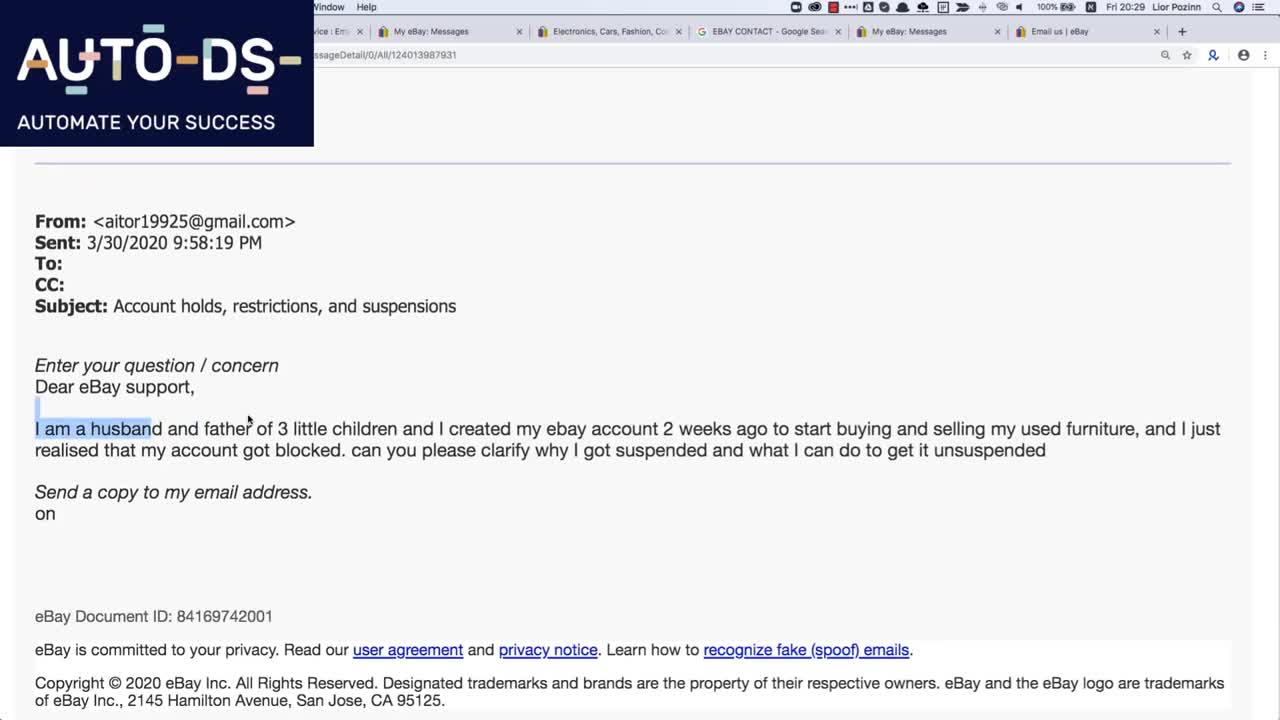
Task: Click the page zoom magnifier in address bar
Action: tap(1165, 55)
